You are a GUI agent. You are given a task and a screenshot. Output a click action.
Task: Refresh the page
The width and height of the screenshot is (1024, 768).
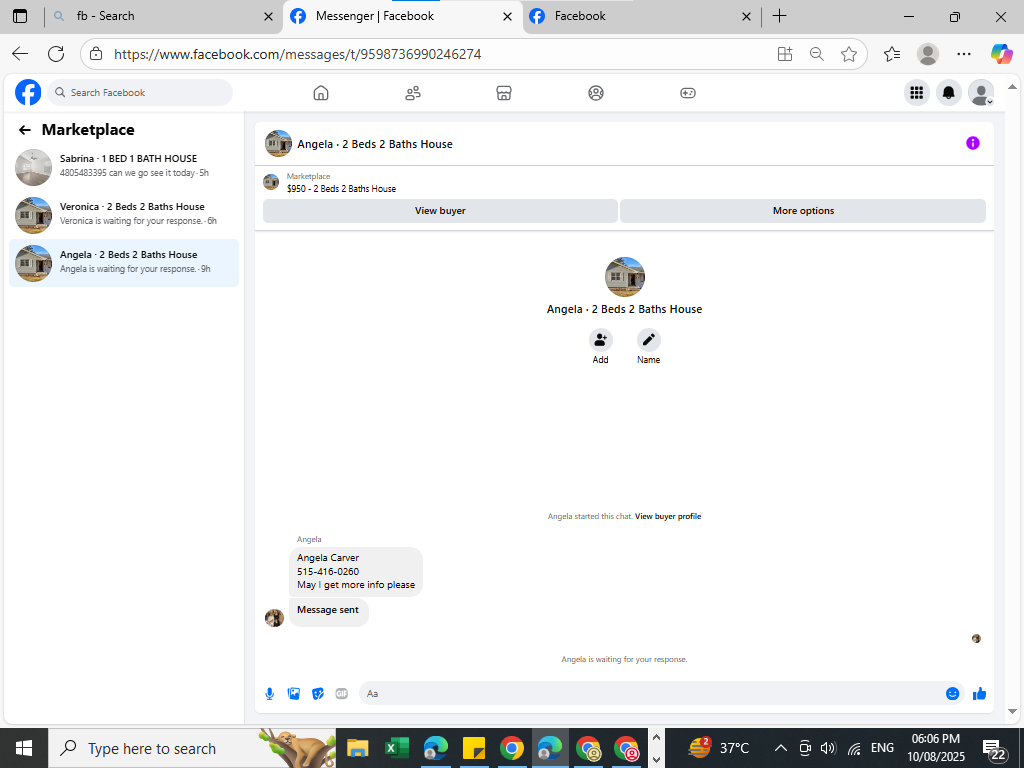(56, 54)
